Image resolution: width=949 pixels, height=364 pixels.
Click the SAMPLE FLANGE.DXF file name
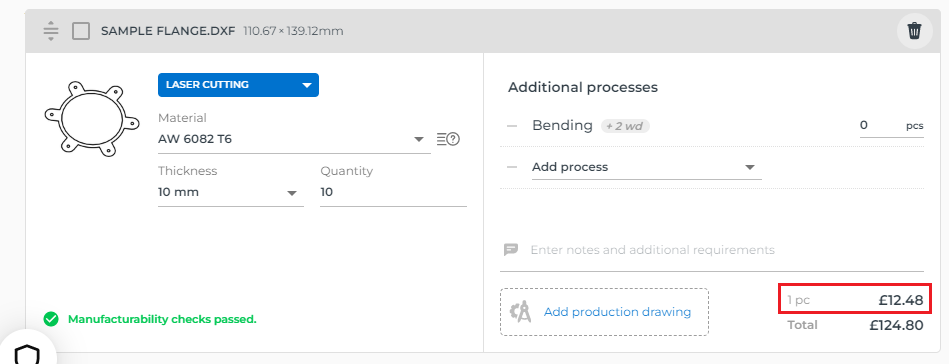(168, 31)
